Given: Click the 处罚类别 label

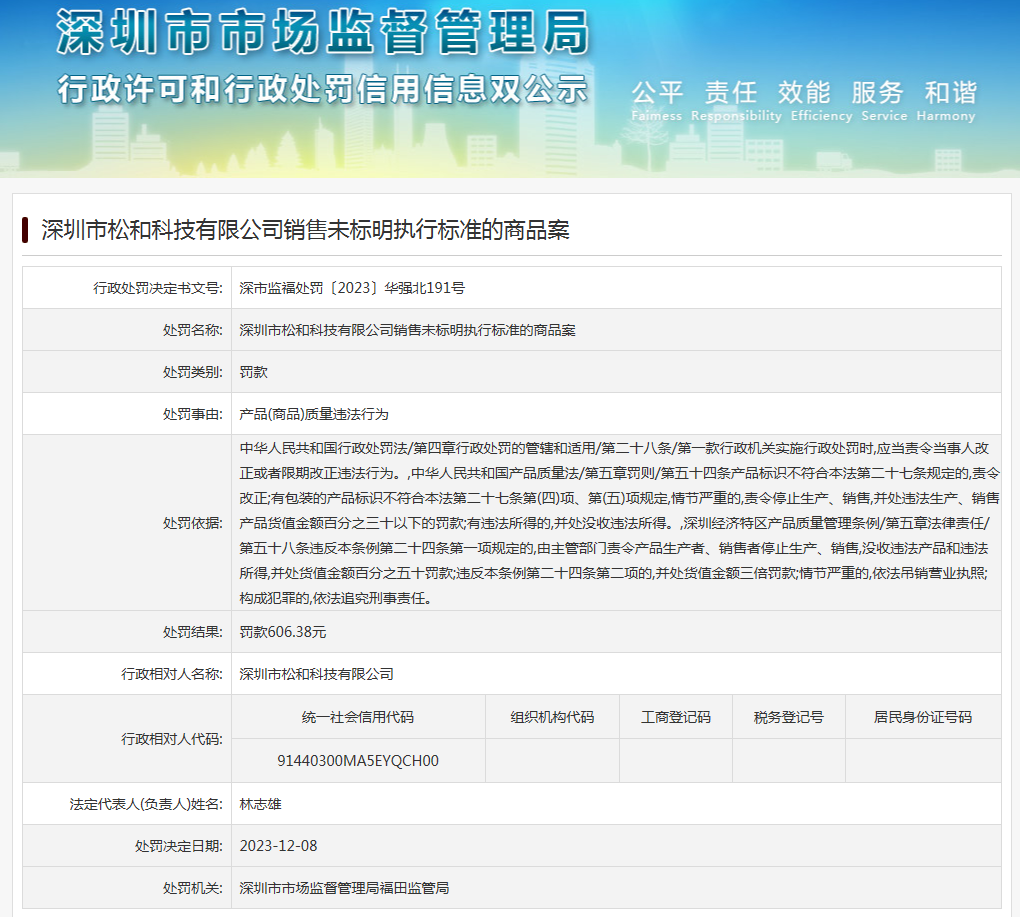Looking at the screenshot, I should tap(193, 372).
